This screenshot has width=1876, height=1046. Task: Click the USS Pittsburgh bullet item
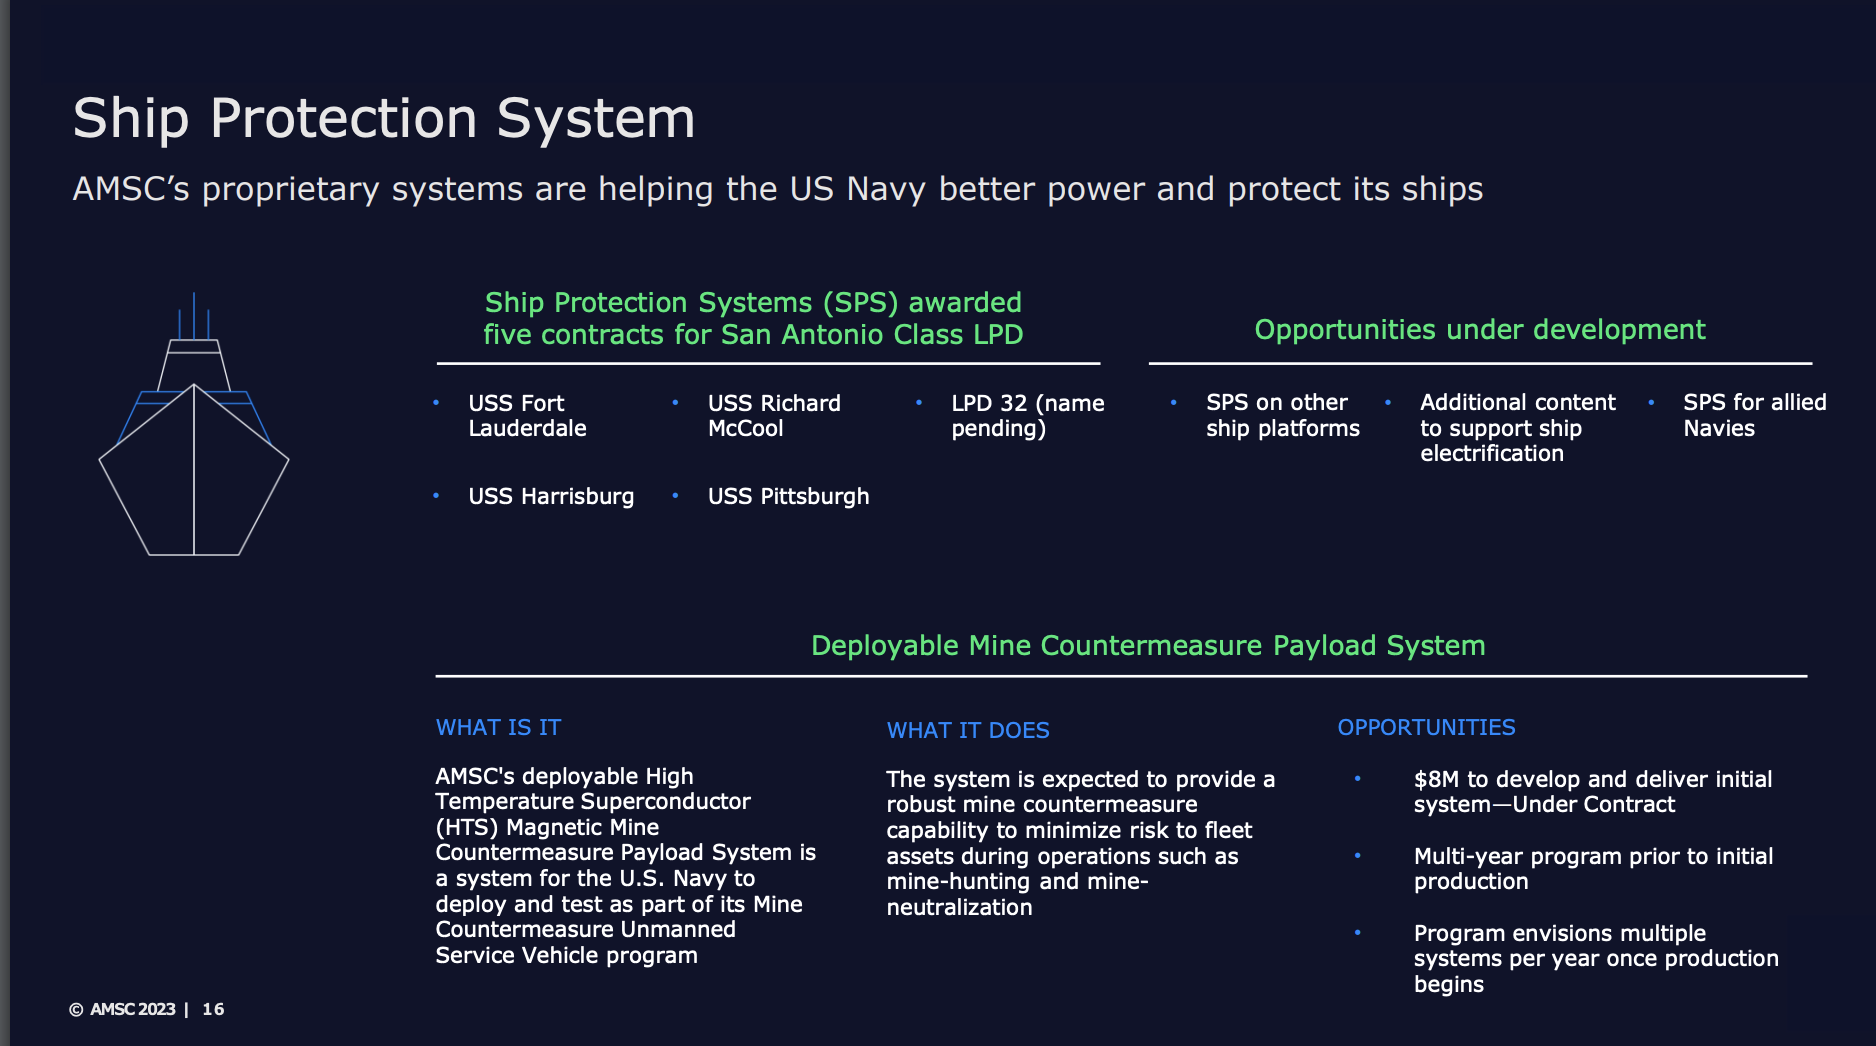pyautogui.click(x=788, y=496)
